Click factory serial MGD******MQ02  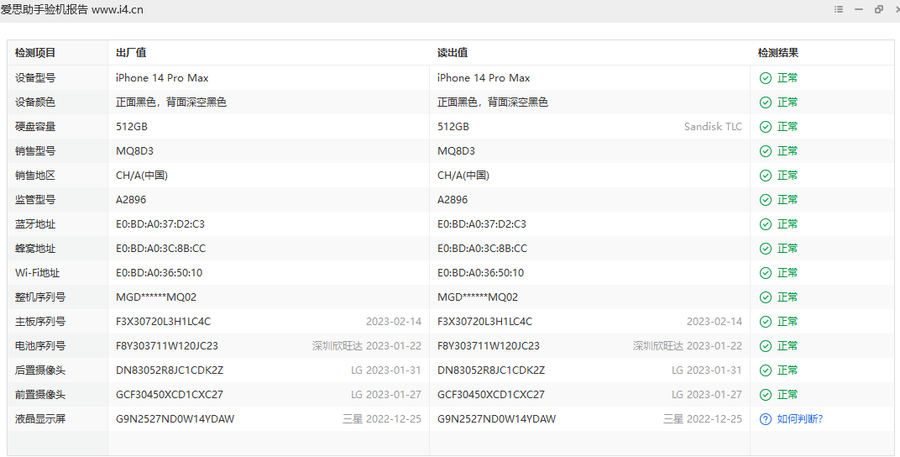(x=156, y=297)
